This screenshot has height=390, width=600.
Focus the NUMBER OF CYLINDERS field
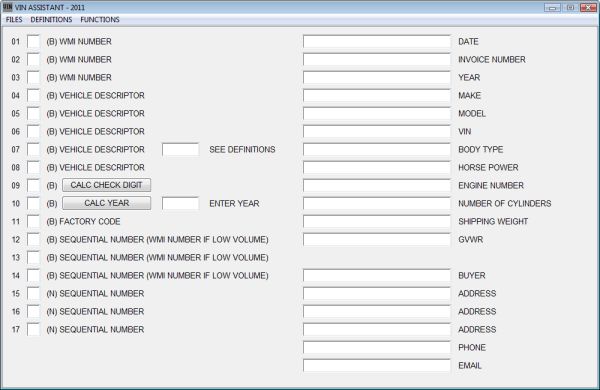[x=377, y=203]
